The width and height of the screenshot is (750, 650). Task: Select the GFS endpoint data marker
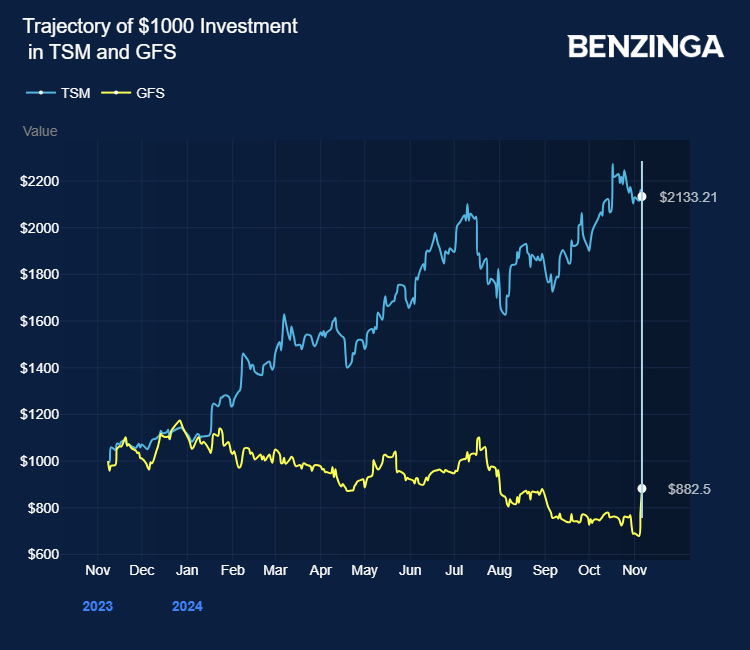(x=642, y=488)
